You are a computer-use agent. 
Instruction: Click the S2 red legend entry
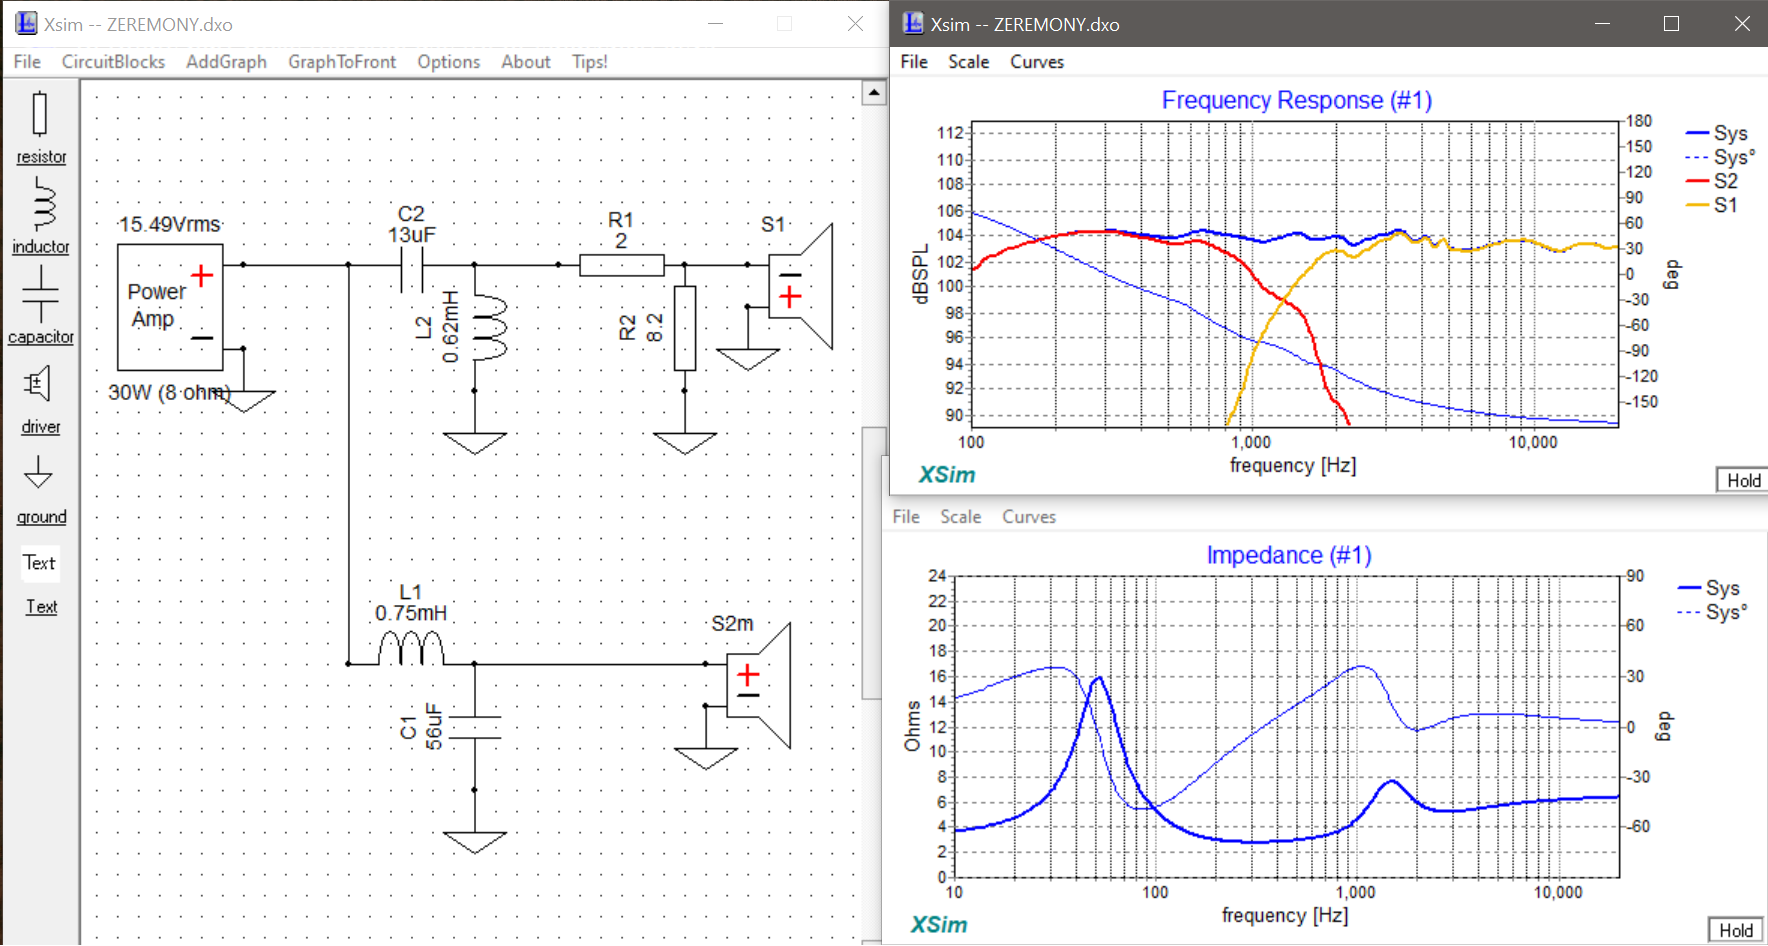click(x=1712, y=181)
